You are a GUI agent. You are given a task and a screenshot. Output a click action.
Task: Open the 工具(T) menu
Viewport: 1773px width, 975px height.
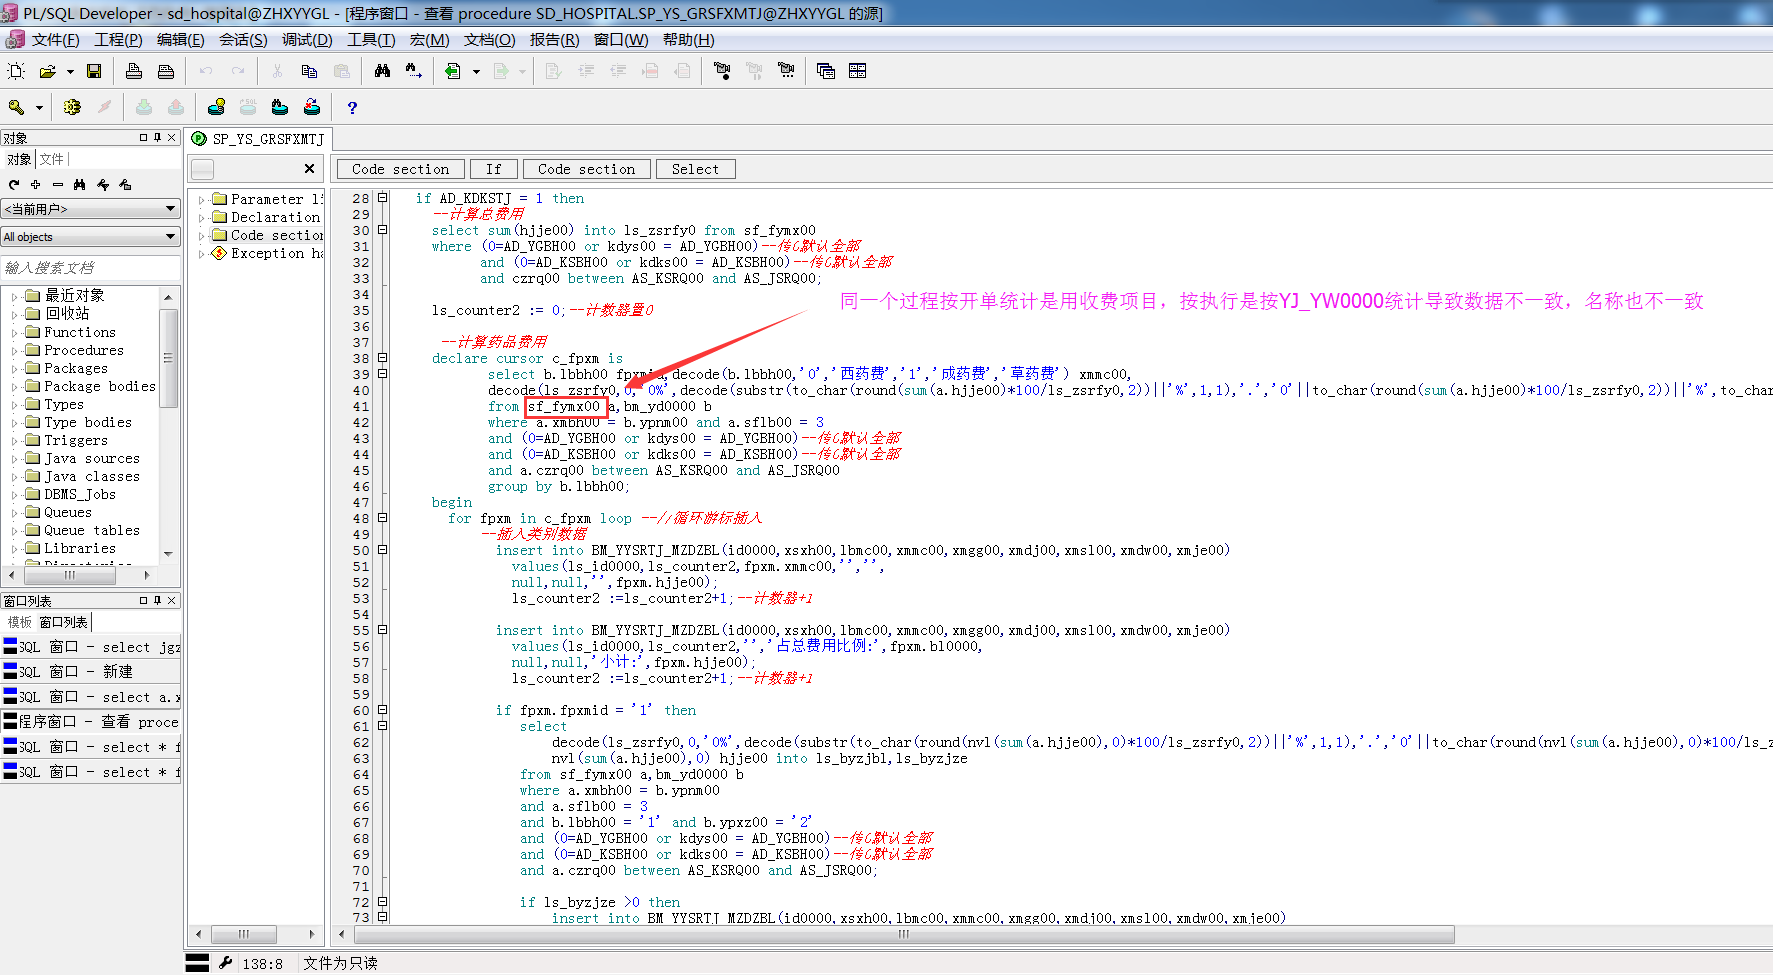pyautogui.click(x=370, y=40)
